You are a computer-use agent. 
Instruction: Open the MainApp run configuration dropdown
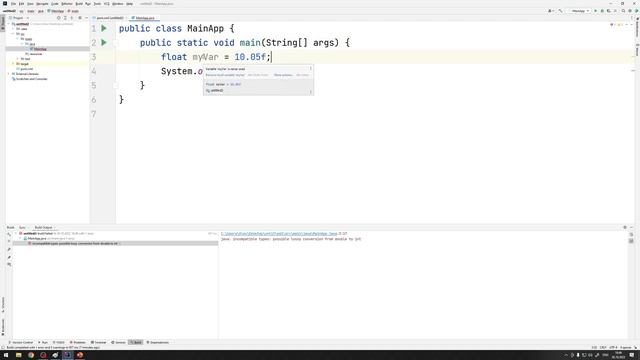580,11
